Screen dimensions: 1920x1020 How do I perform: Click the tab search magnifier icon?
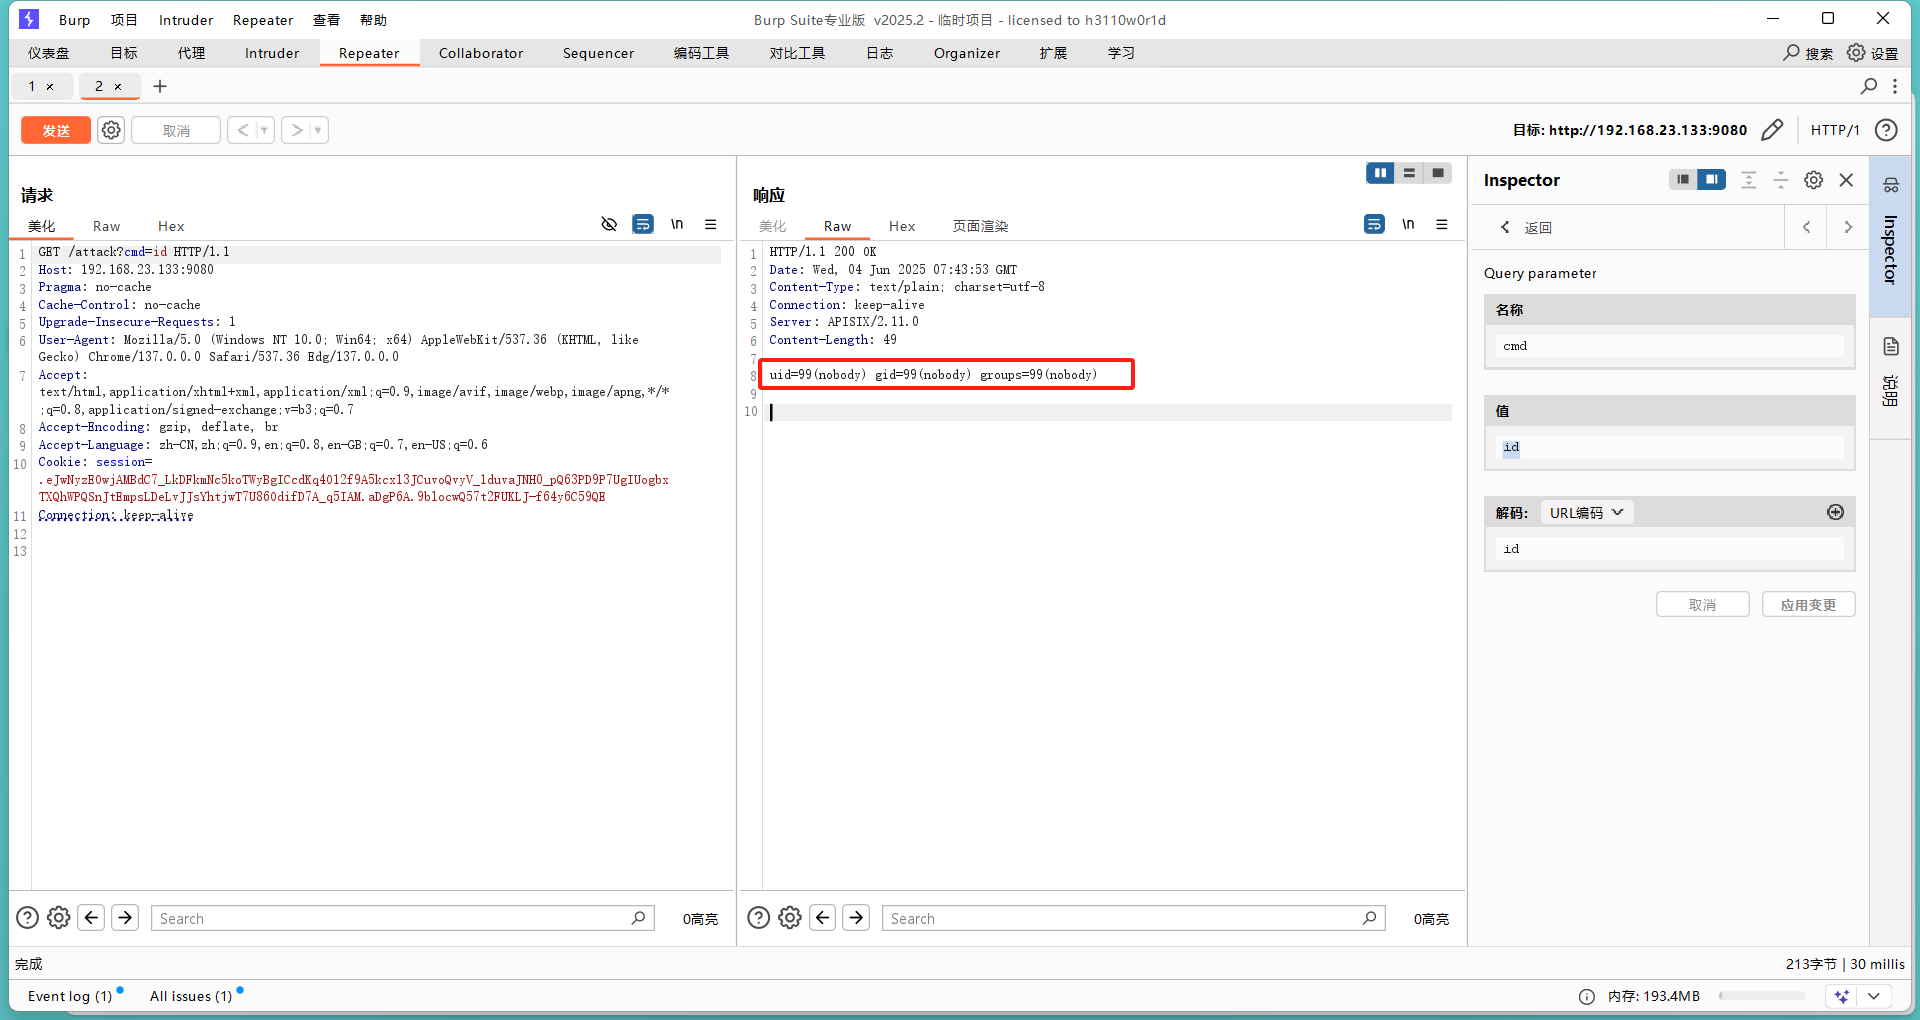(1868, 86)
